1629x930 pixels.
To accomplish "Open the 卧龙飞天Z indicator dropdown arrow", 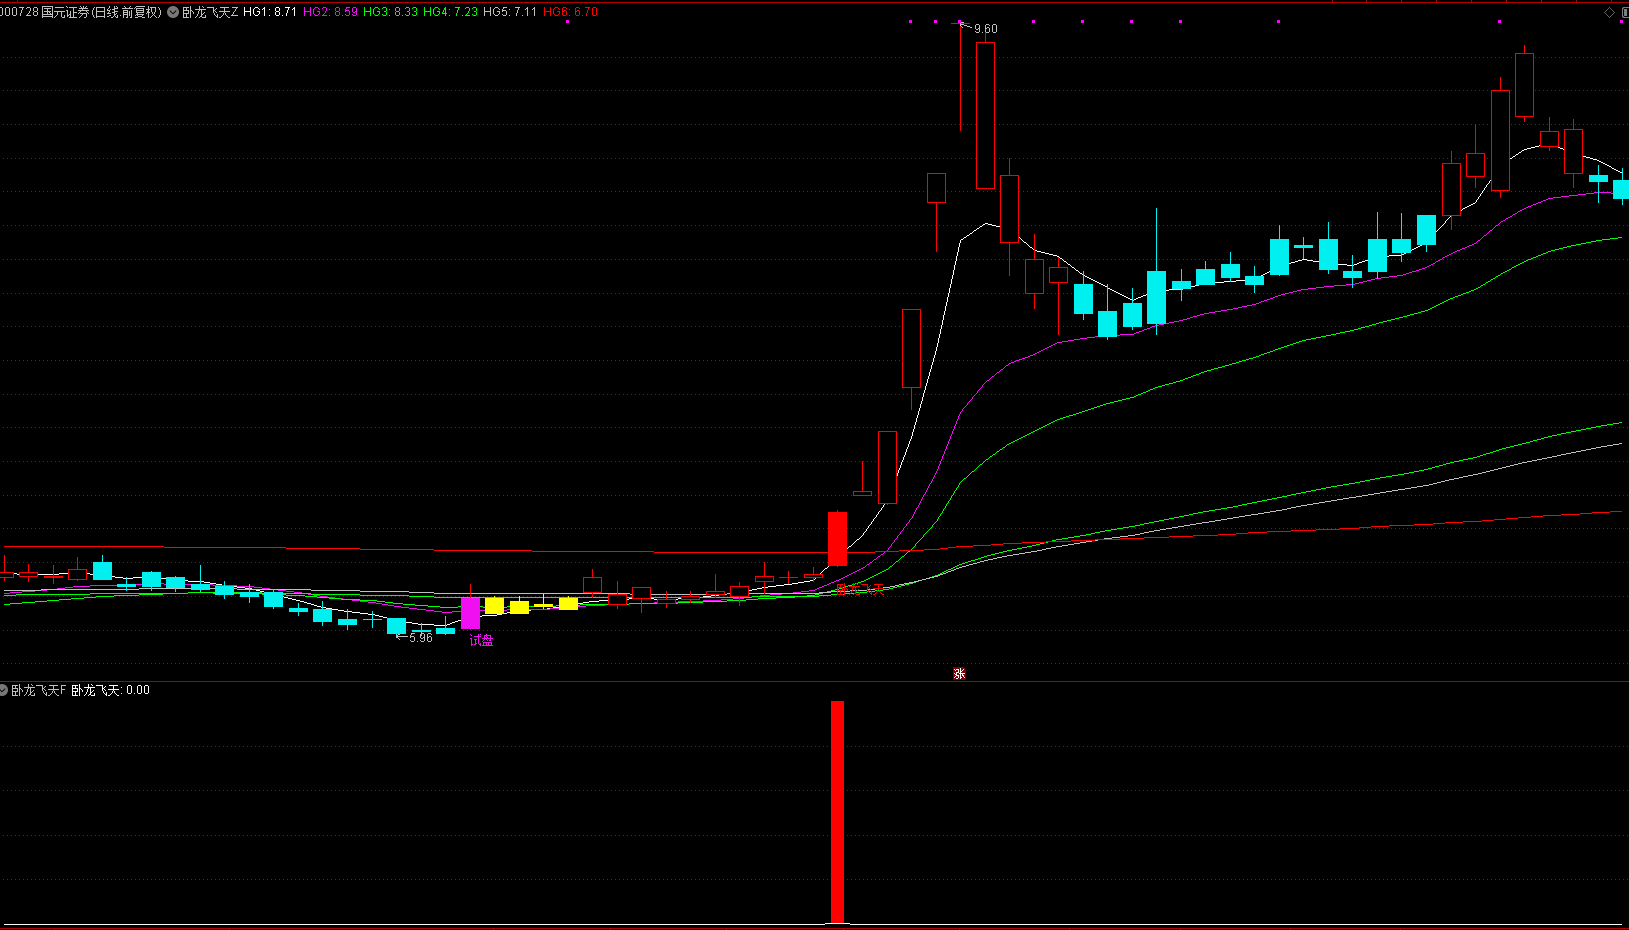I will (173, 12).
